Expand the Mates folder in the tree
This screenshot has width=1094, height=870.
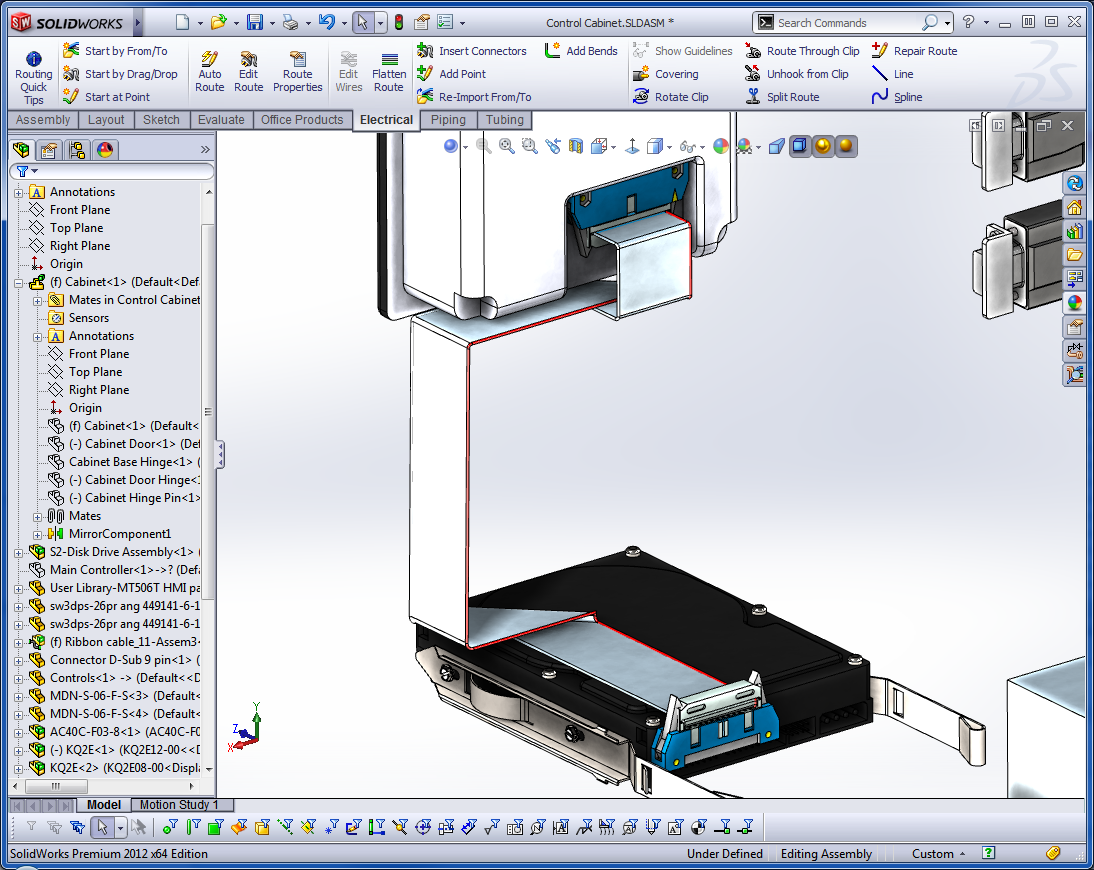click(x=36, y=515)
